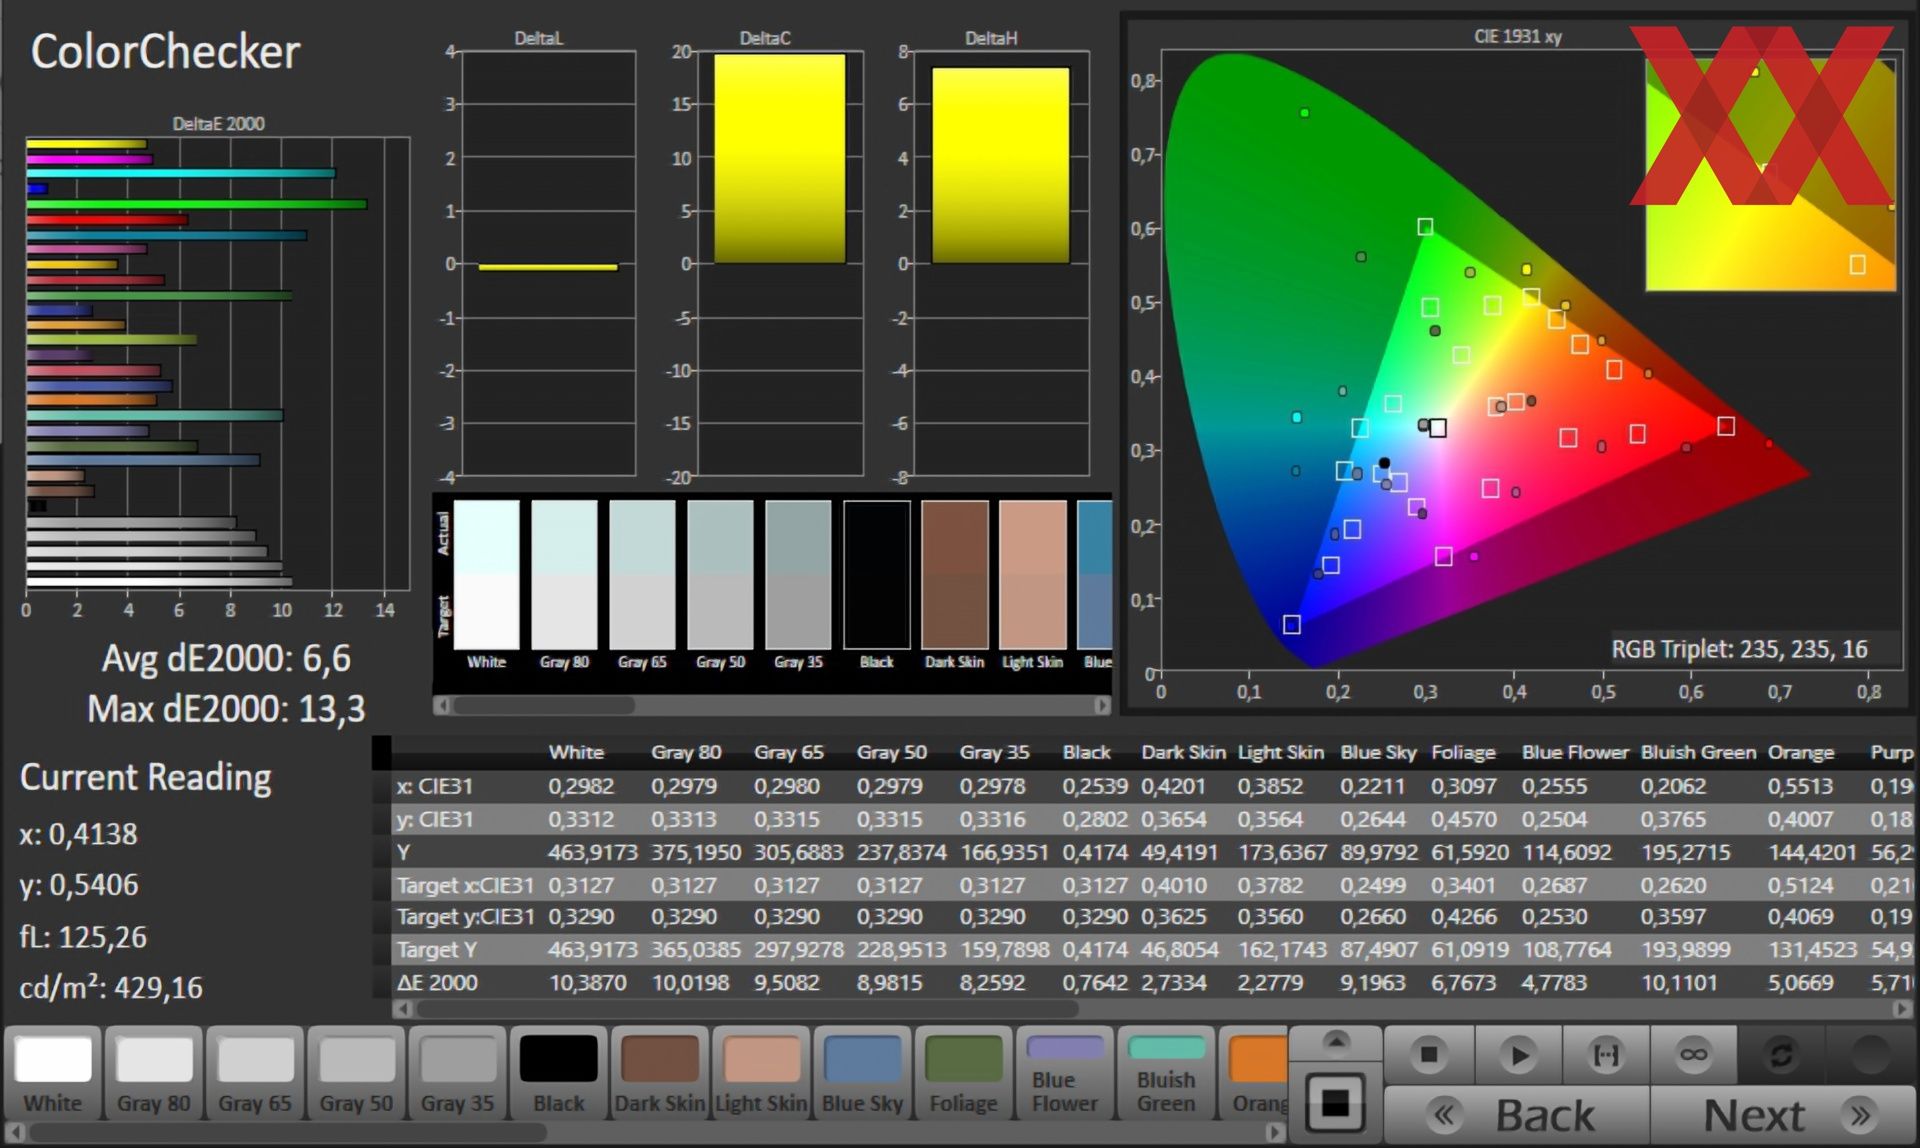Screen dimensions: 1920x1148
Task: Pick the Dark Skin patch button
Action: tap(660, 1074)
